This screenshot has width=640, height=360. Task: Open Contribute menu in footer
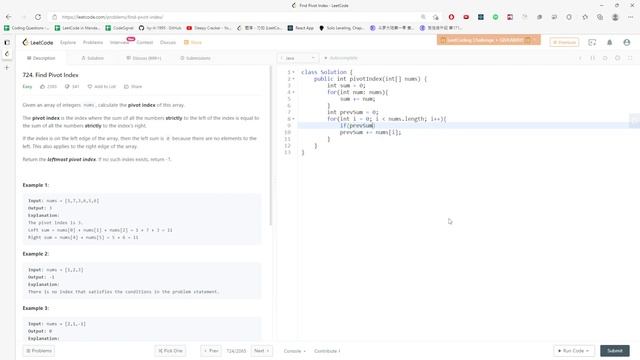click(x=327, y=351)
